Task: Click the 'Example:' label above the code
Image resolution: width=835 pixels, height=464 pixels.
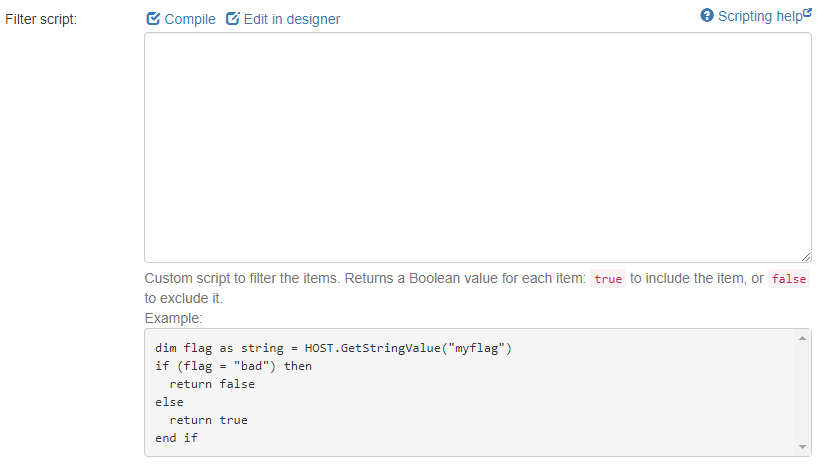Action: tap(173, 318)
